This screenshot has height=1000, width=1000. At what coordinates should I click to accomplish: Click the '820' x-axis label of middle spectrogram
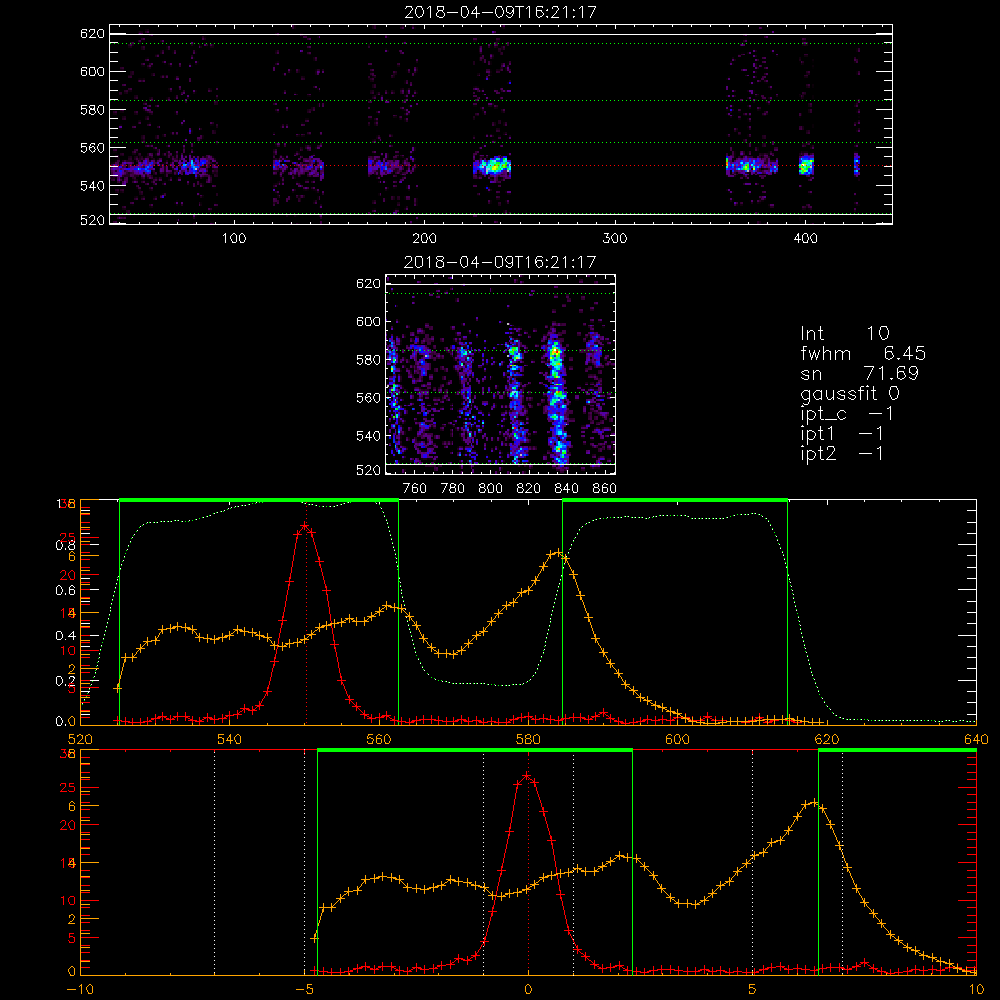point(529,489)
